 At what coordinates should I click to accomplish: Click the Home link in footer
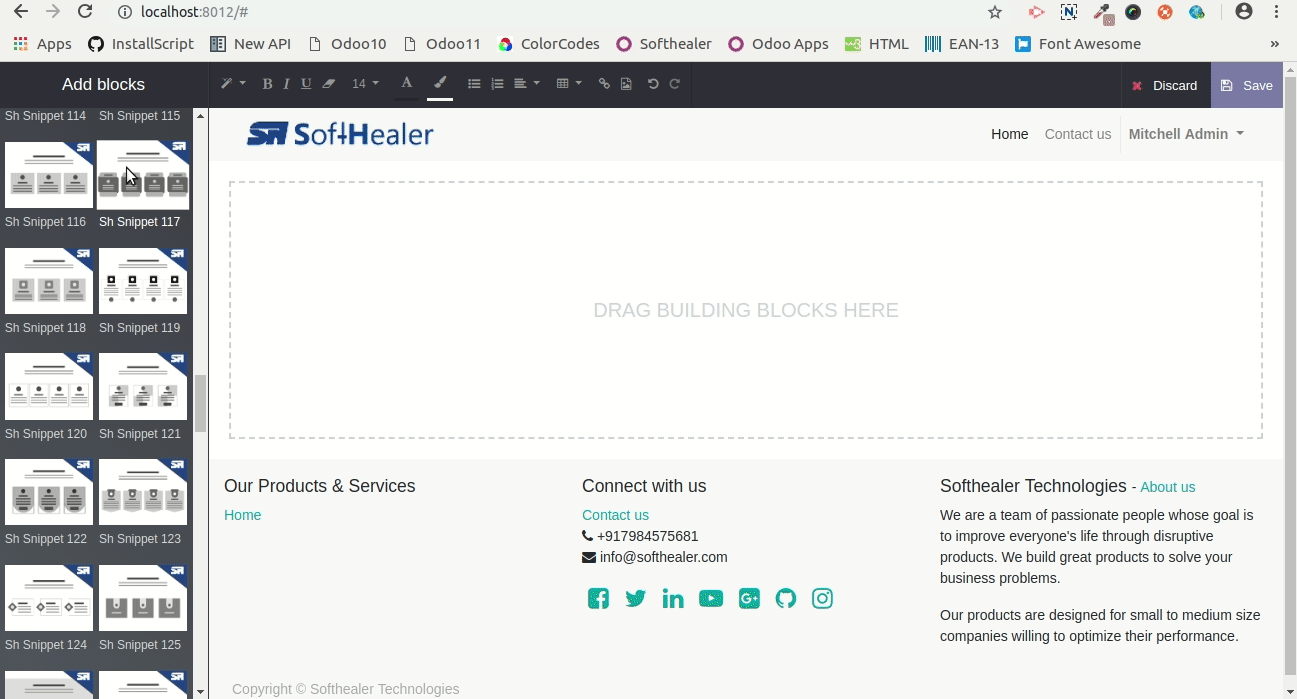(x=242, y=515)
